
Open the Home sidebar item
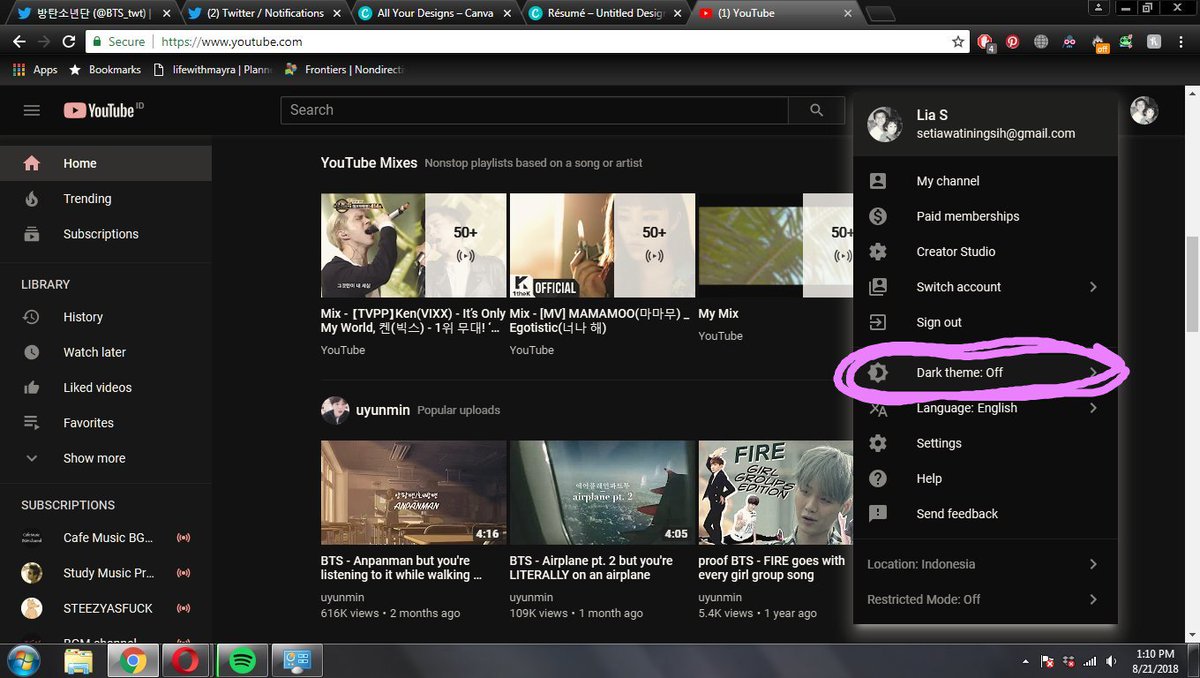point(105,163)
